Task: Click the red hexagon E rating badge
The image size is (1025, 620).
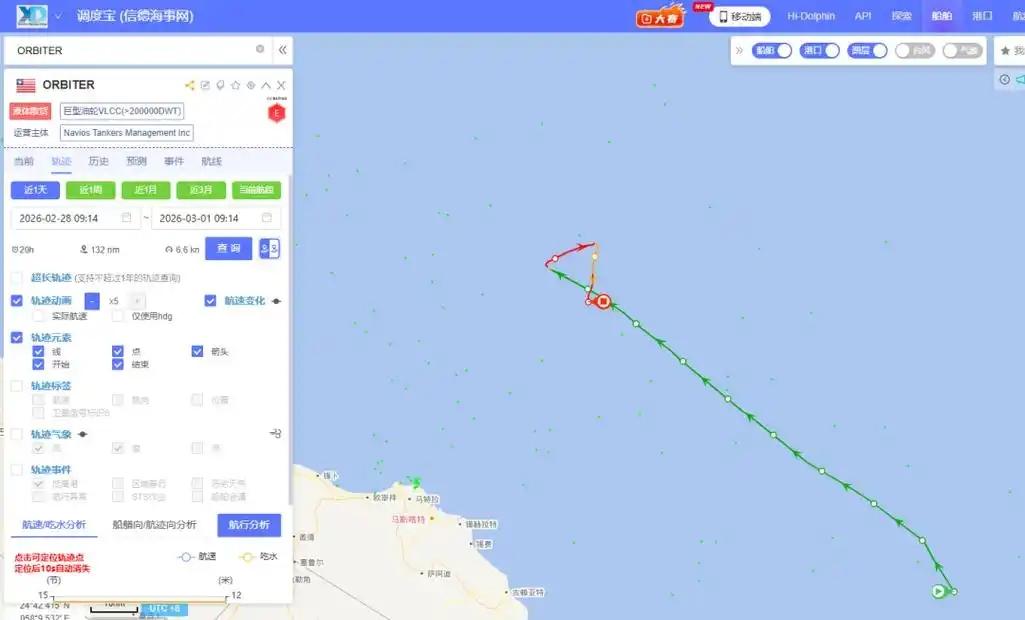Action: pyautogui.click(x=277, y=112)
